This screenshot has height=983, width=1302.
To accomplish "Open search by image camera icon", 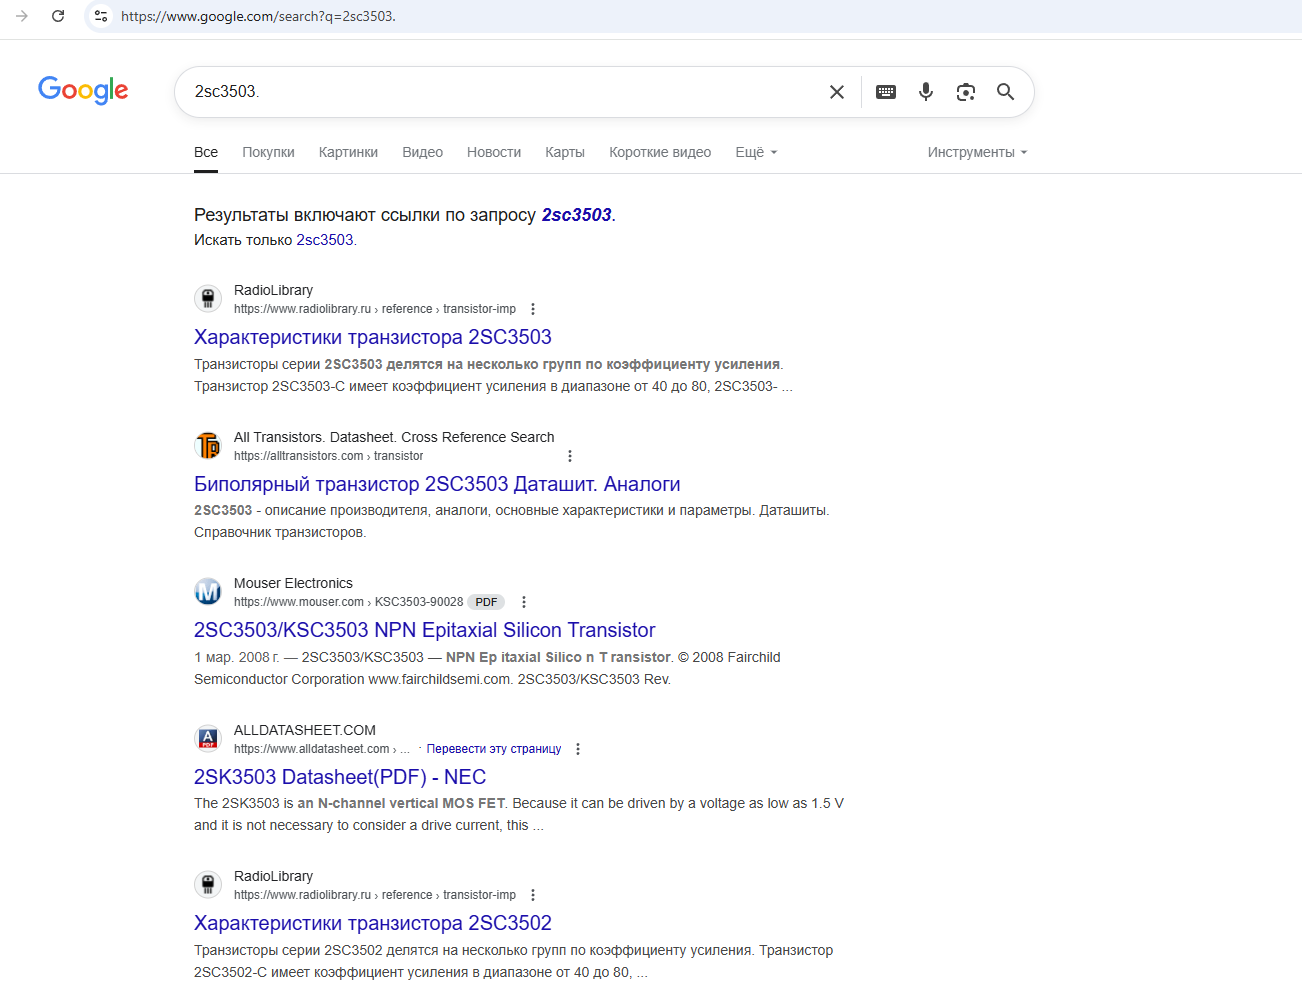I will pyautogui.click(x=966, y=92).
